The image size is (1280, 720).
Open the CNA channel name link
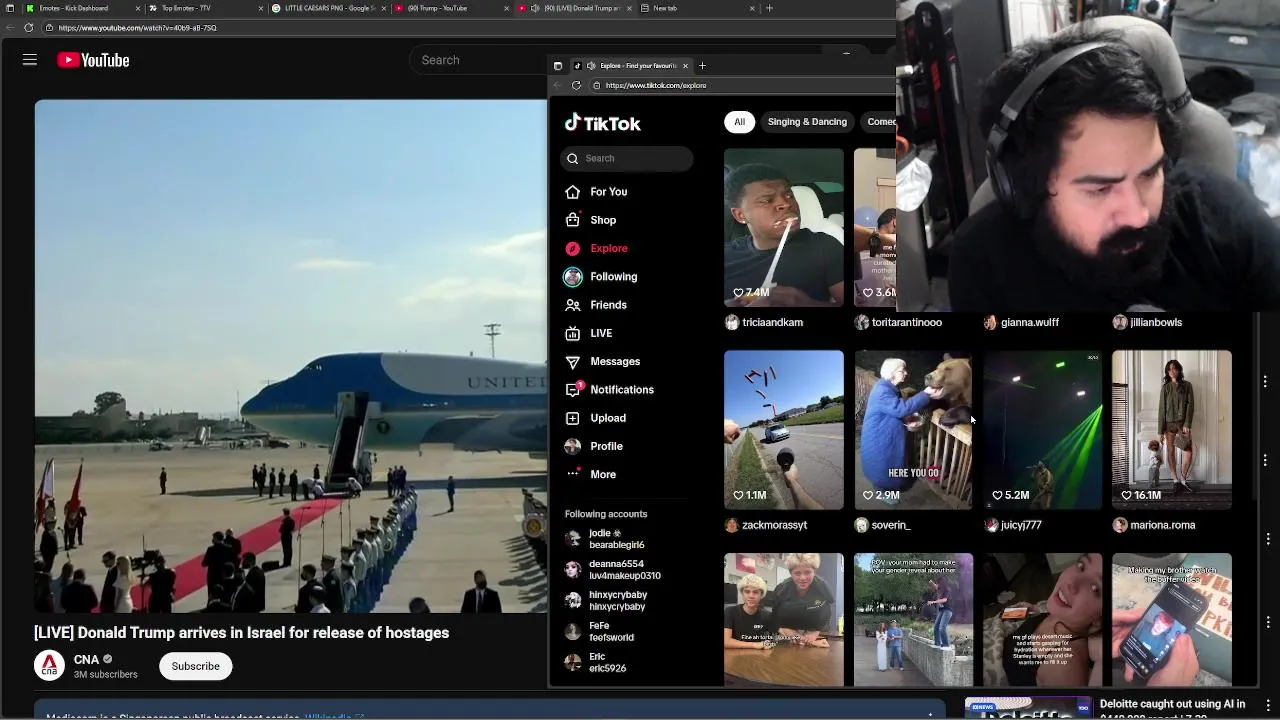pos(86,659)
